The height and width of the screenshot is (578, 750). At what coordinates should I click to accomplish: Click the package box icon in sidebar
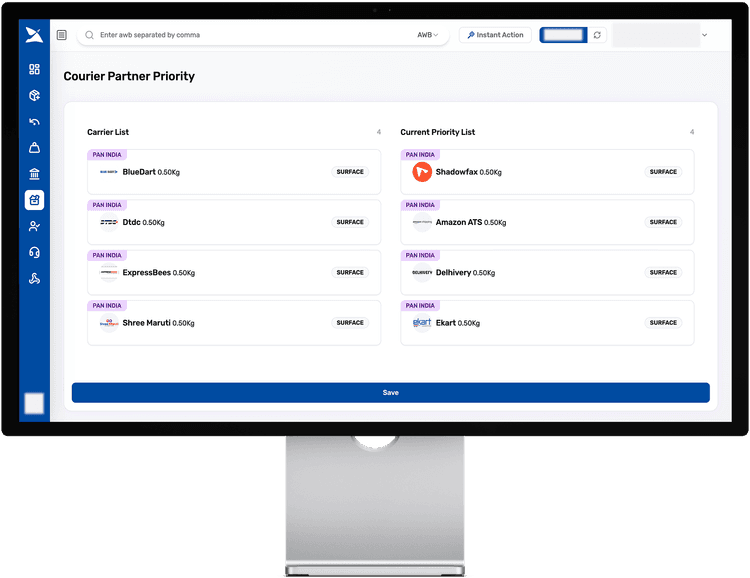pyautogui.click(x=34, y=96)
